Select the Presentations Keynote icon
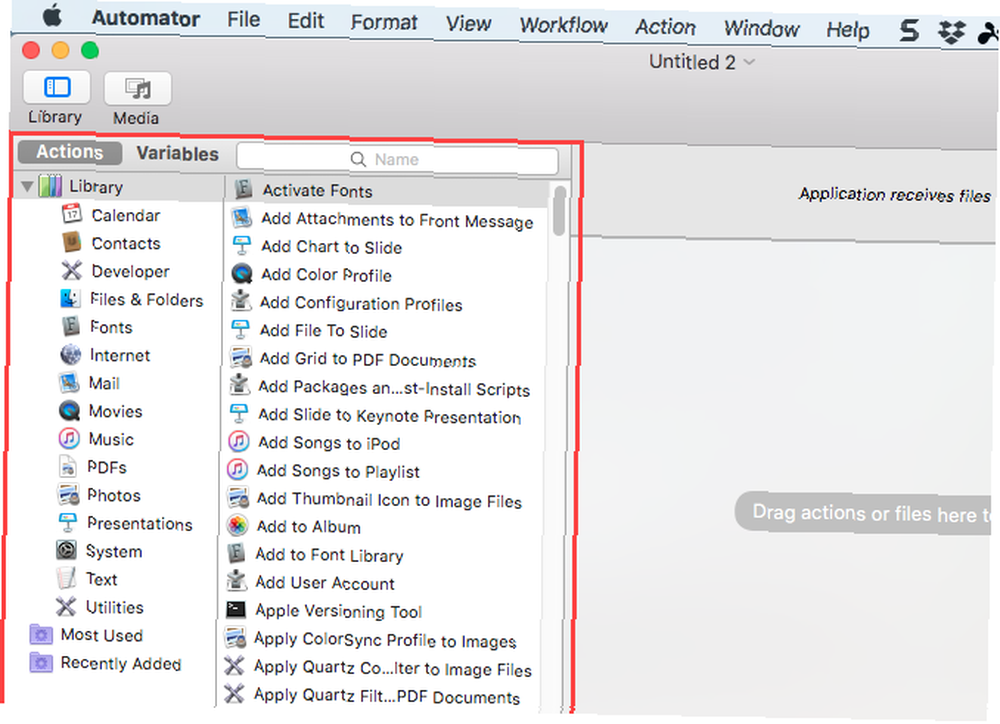 (x=67, y=522)
